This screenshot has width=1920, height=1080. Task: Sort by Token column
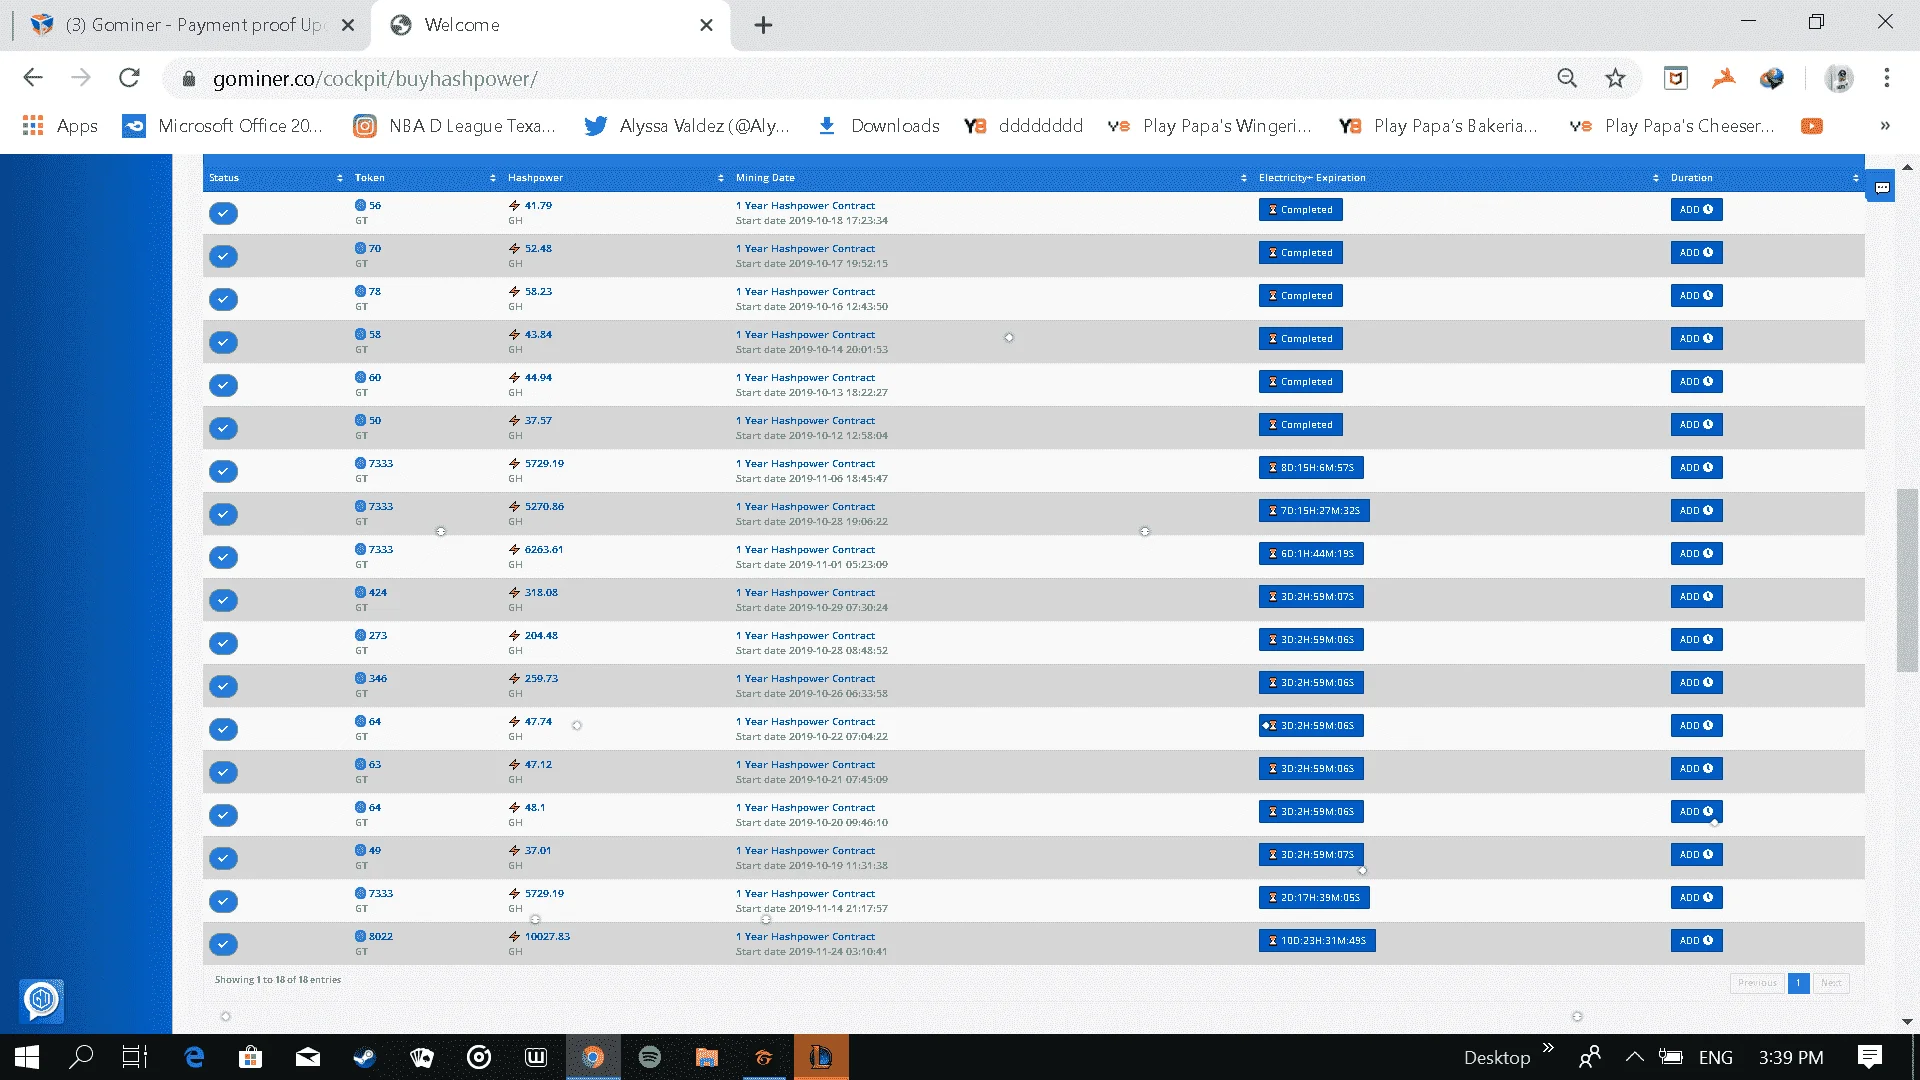pos(425,178)
